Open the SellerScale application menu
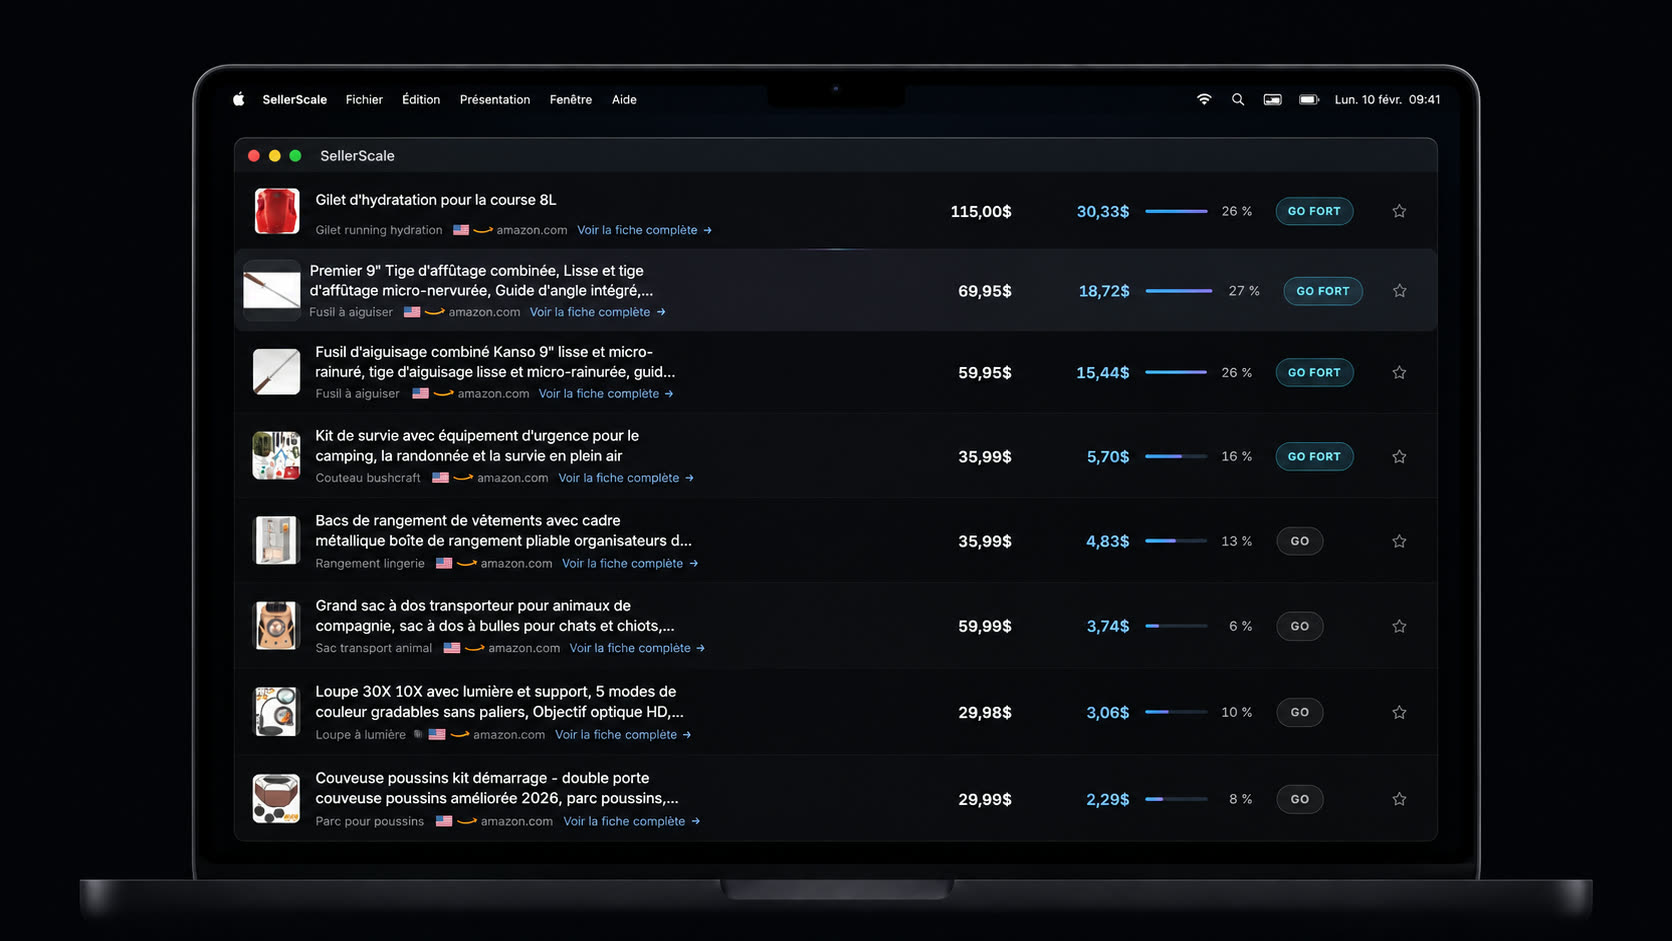Image resolution: width=1672 pixels, height=941 pixels. 295,99
